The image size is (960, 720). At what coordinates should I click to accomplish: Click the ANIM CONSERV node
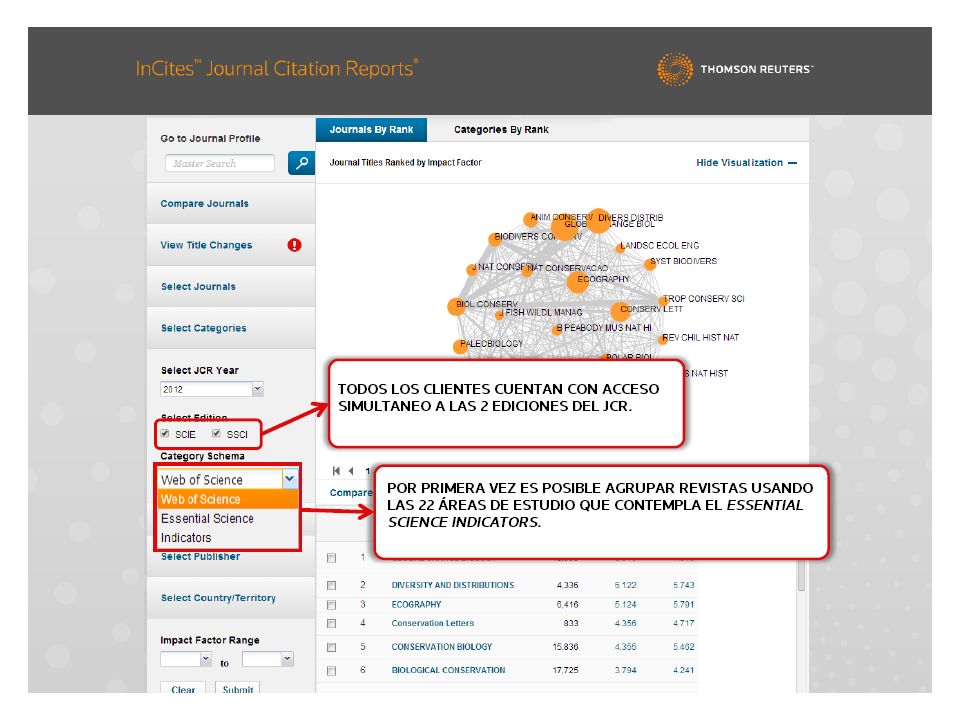click(x=531, y=219)
